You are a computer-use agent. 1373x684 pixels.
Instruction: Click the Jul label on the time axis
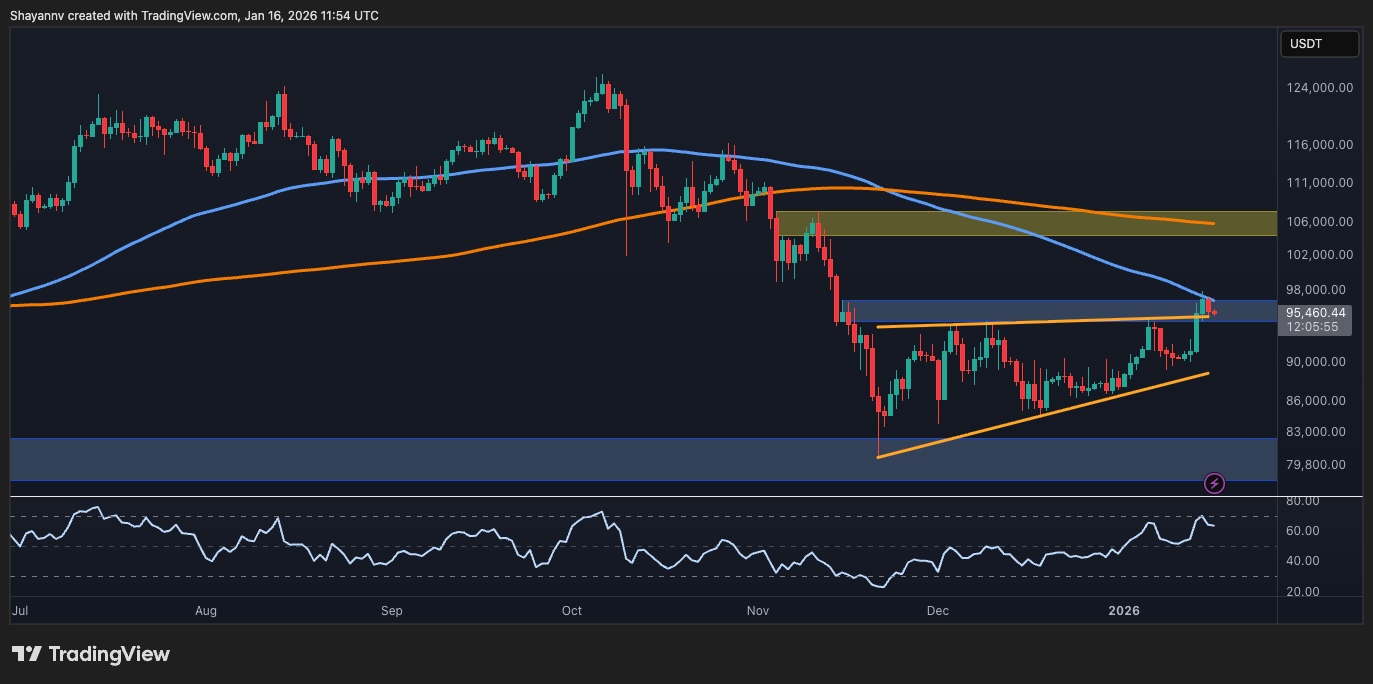pos(20,610)
